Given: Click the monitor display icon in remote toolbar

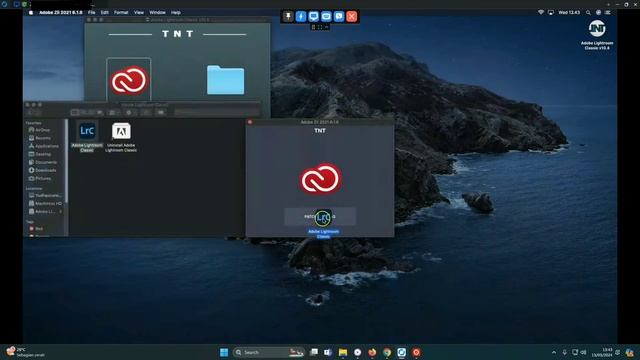Looking at the screenshot, I should click(313, 16).
